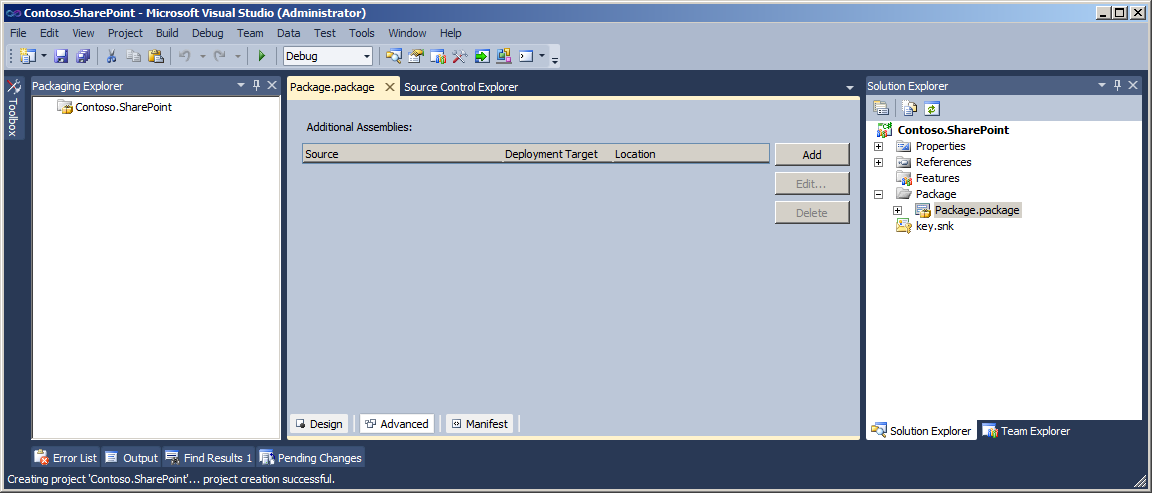The width and height of the screenshot is (1152, 493).
Task: Open the File menu
Action: tap(18, 33)
